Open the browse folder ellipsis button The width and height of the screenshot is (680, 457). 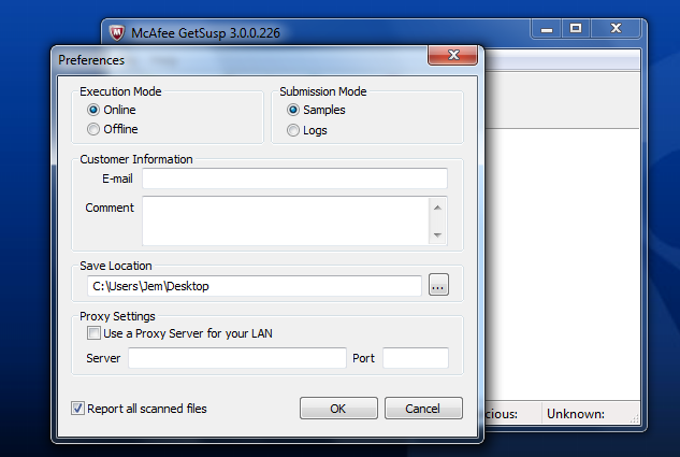[438, 285]
